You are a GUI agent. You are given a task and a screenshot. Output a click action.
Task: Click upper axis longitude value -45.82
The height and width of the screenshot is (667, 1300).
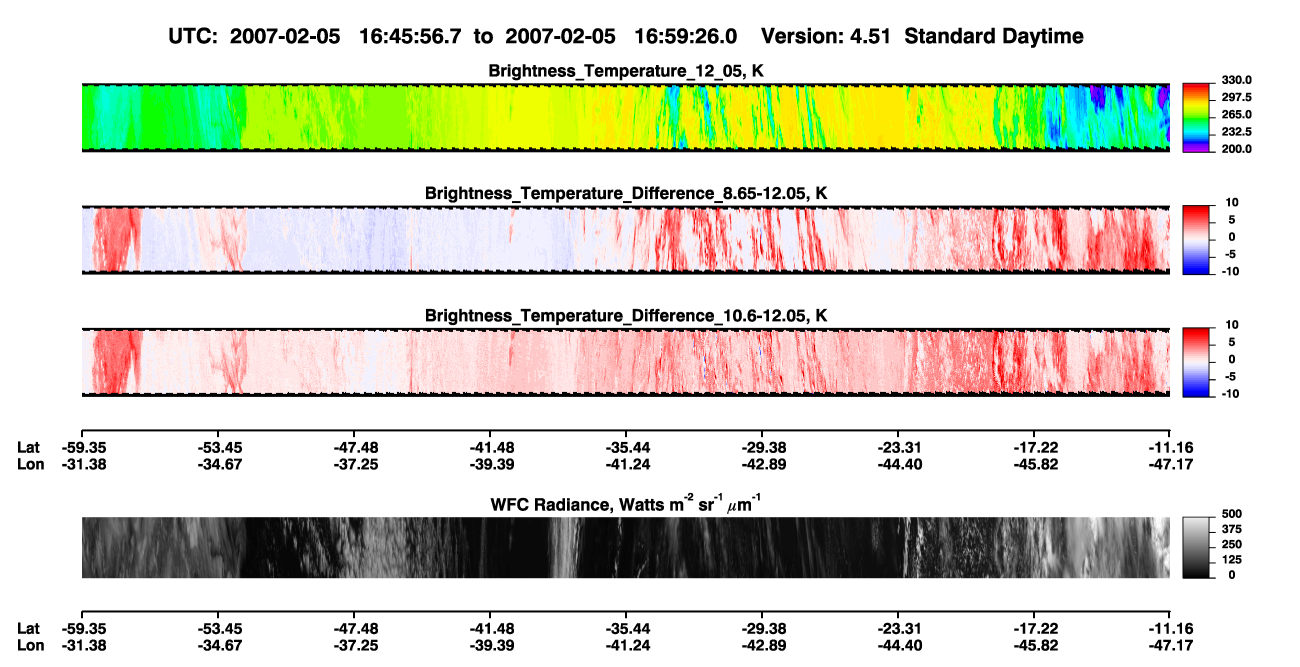coord(1034,465)
